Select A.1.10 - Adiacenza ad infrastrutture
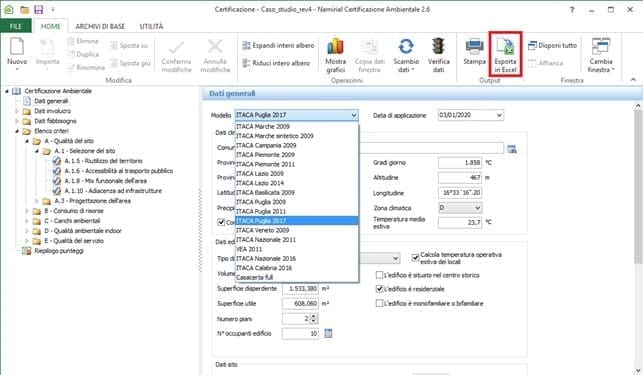Image resolution: width=643 pixels, height=375 pixels. coord(113,191)
